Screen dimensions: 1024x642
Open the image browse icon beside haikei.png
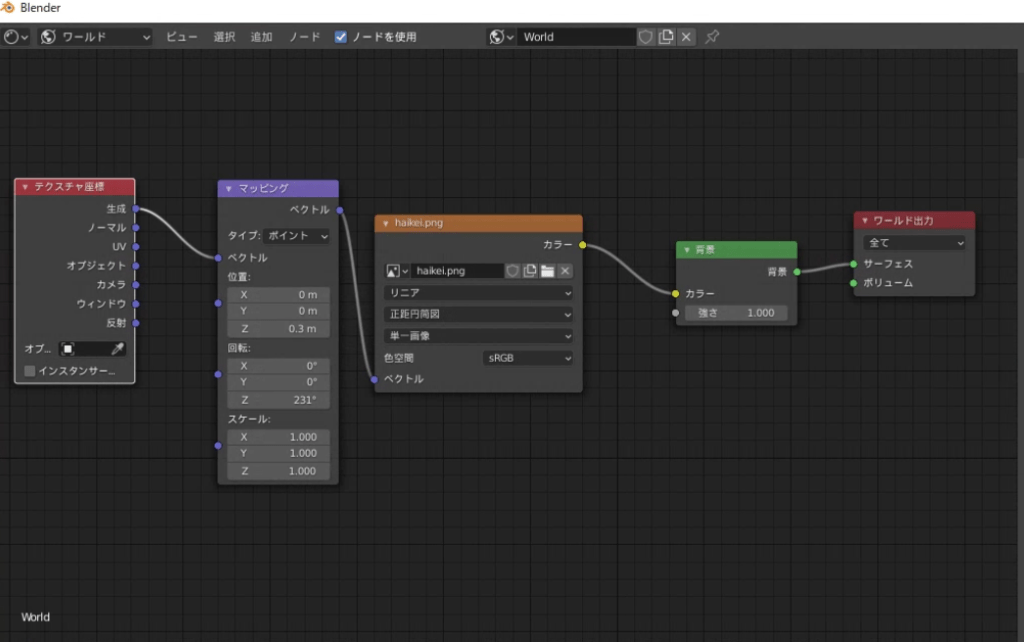click(x=397, y=271)
